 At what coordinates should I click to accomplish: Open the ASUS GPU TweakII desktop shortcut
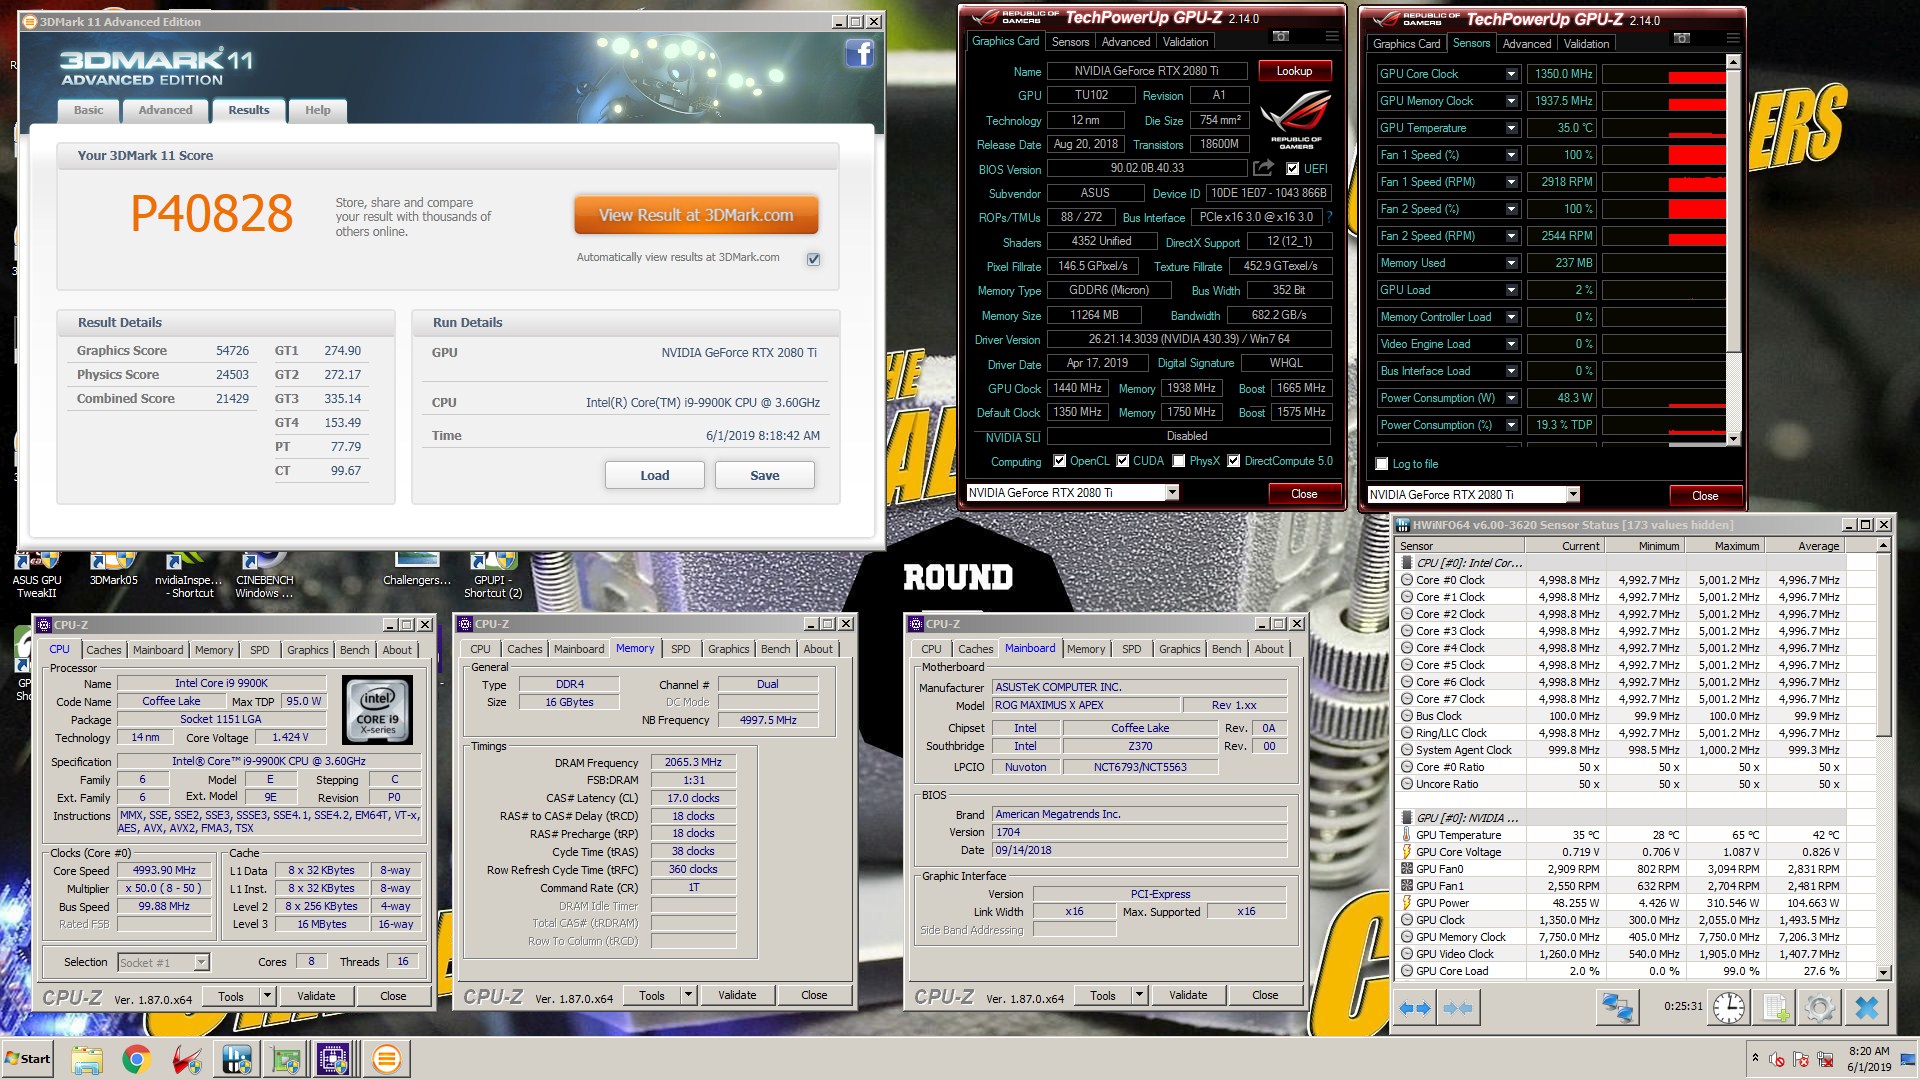coord(37,574)
